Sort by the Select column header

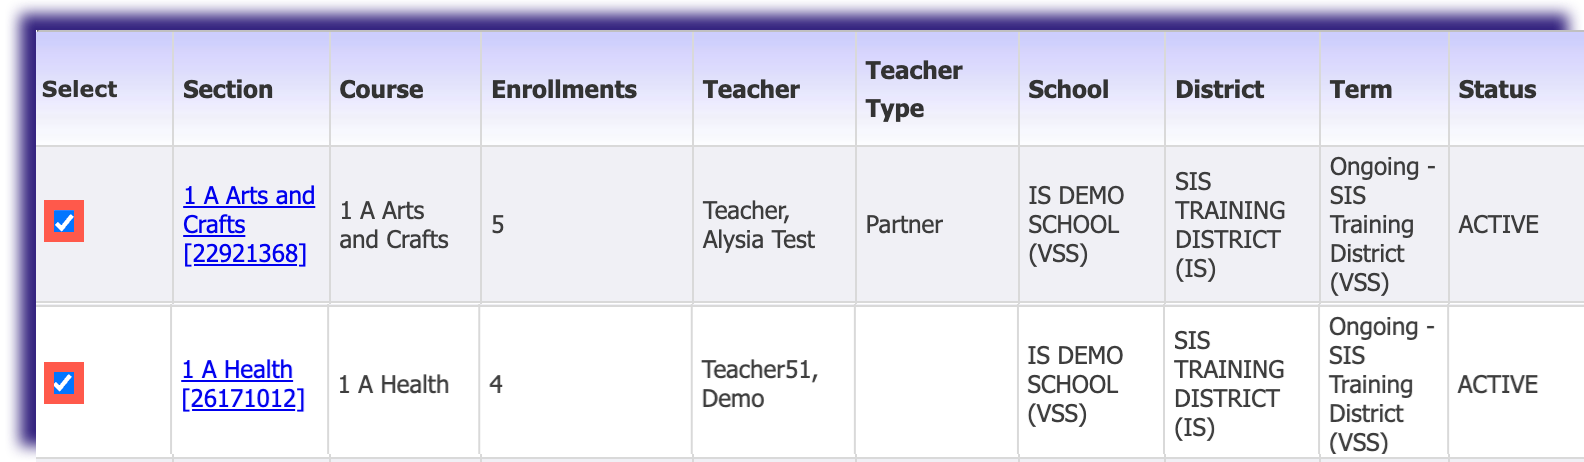tap(80, 89)
